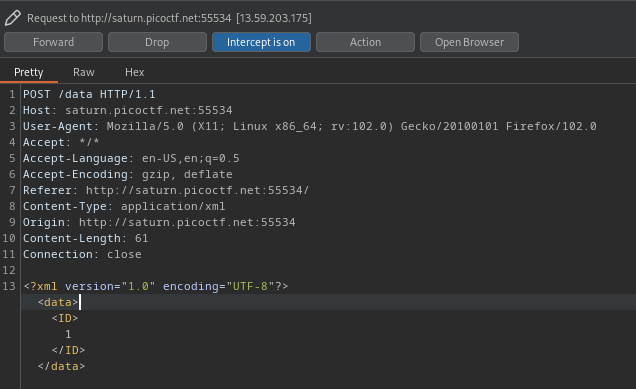Click line number 13 in the gutter

[x=9, y=286]
